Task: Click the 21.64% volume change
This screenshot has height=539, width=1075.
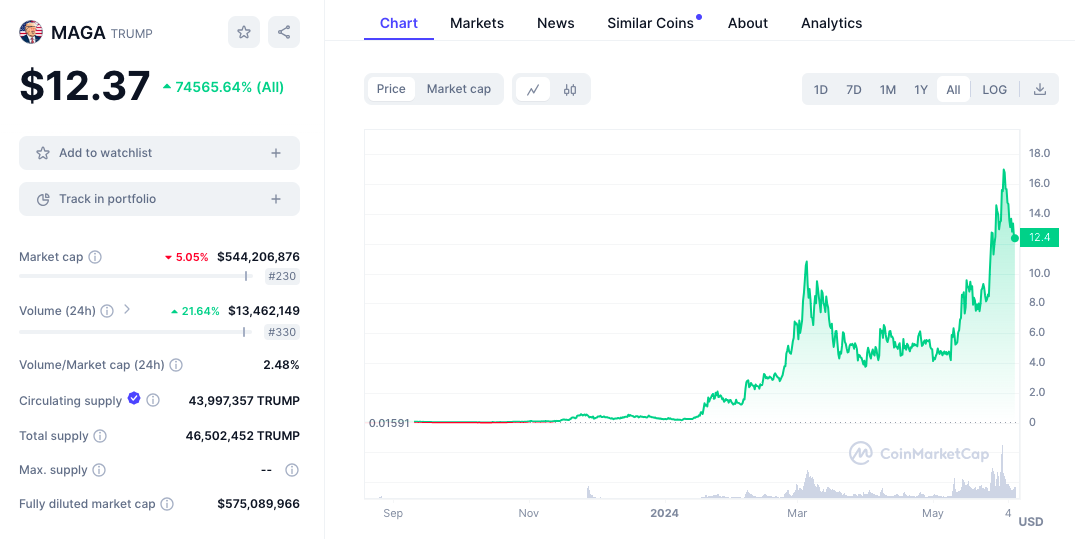Action: coord(195,311)
